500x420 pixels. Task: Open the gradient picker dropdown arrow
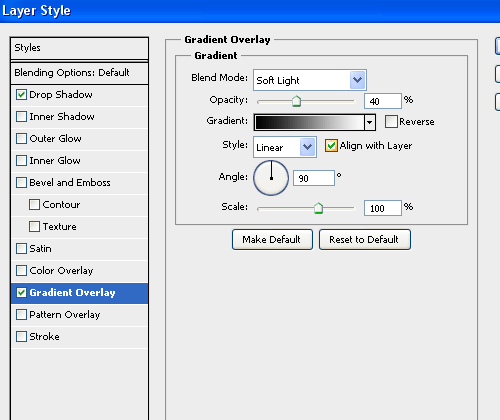pos(369,122)
